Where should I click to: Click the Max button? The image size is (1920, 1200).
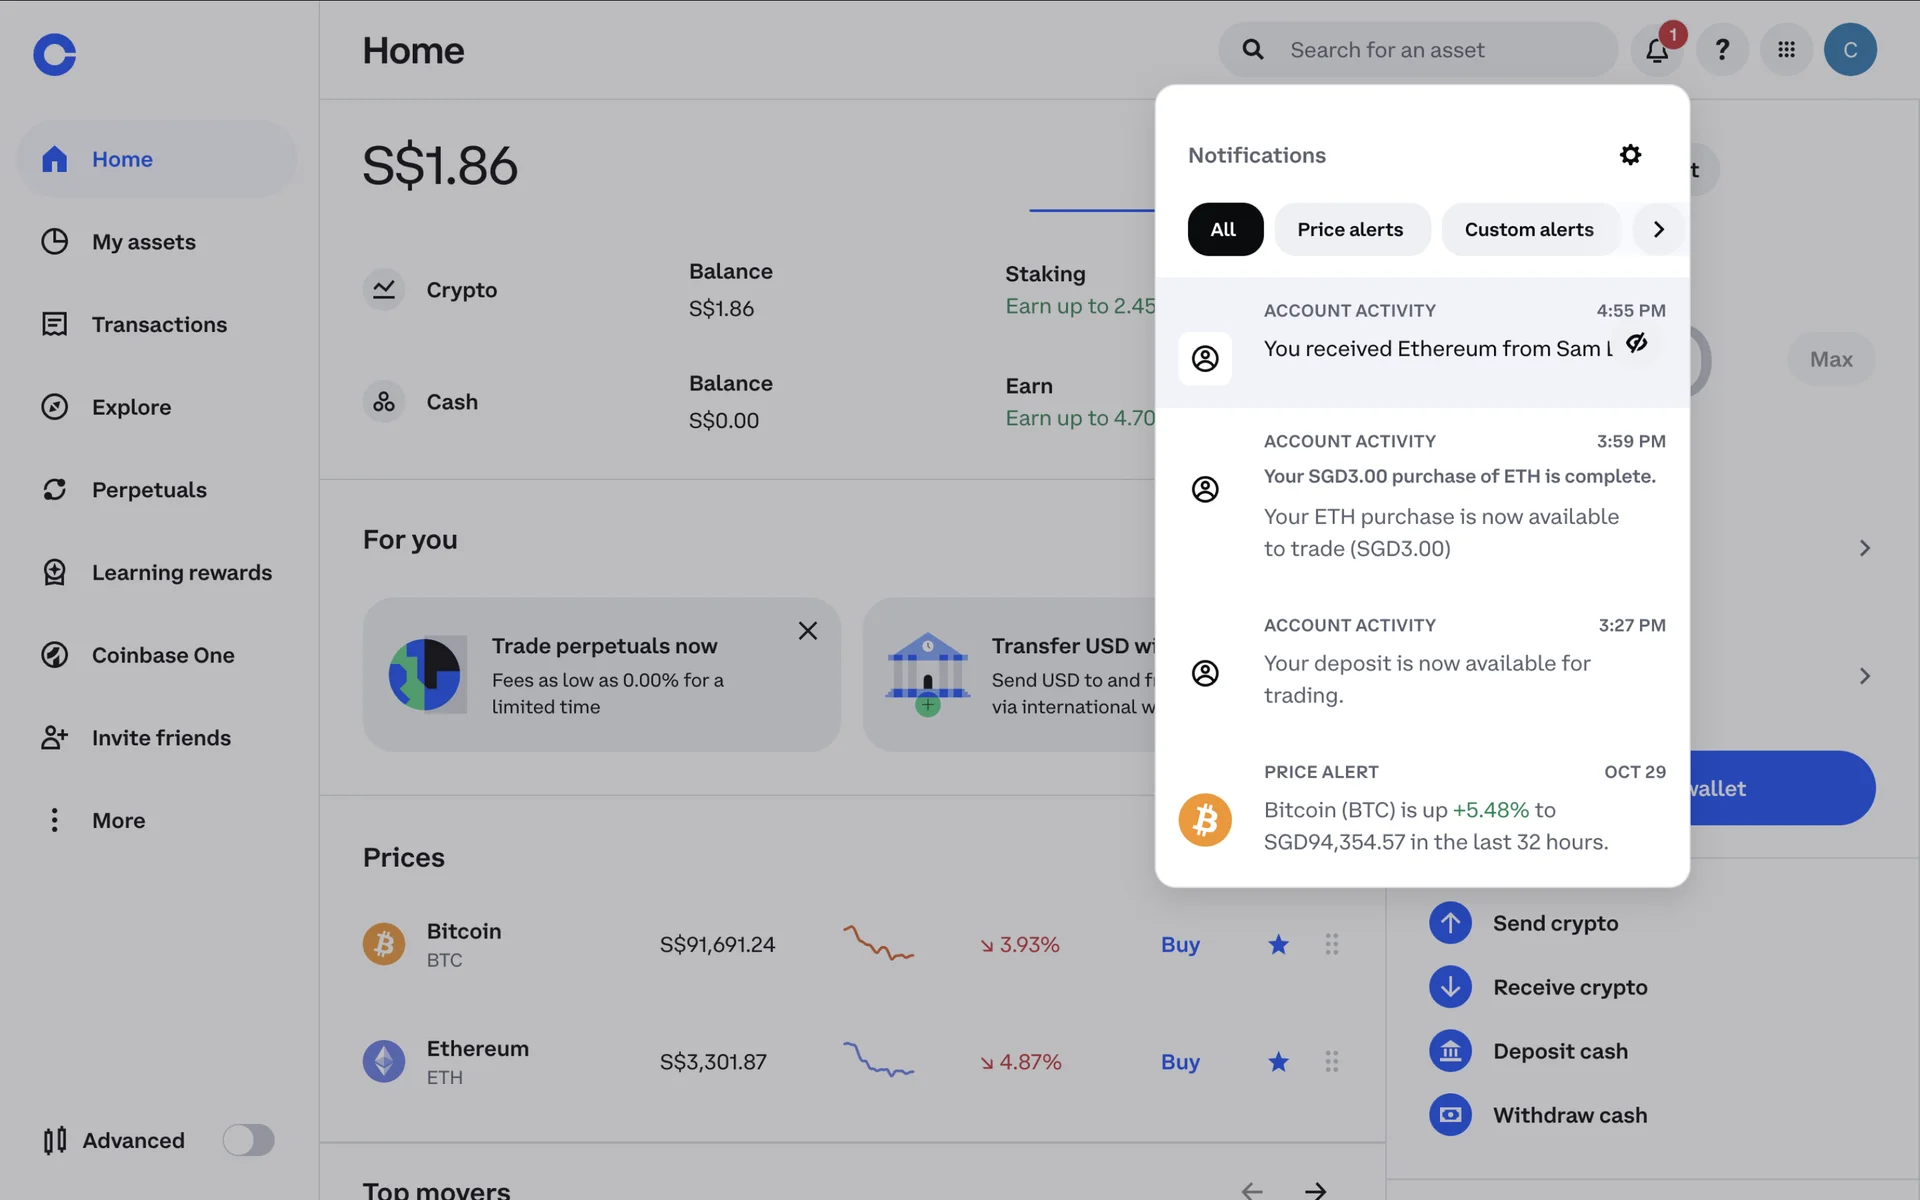click(x=1830, y=360)
